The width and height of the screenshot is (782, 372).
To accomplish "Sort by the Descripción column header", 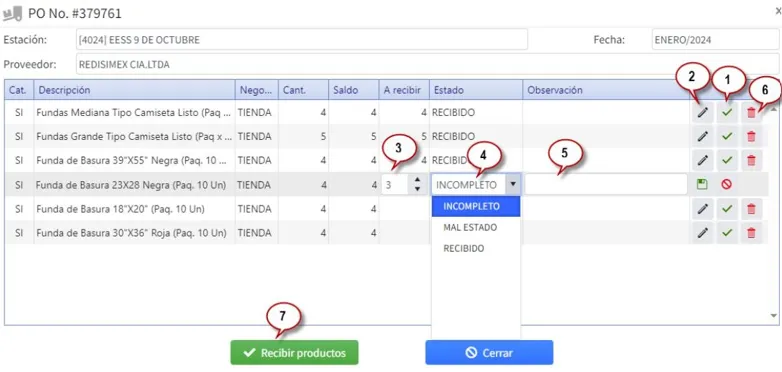I will [135, 90].
